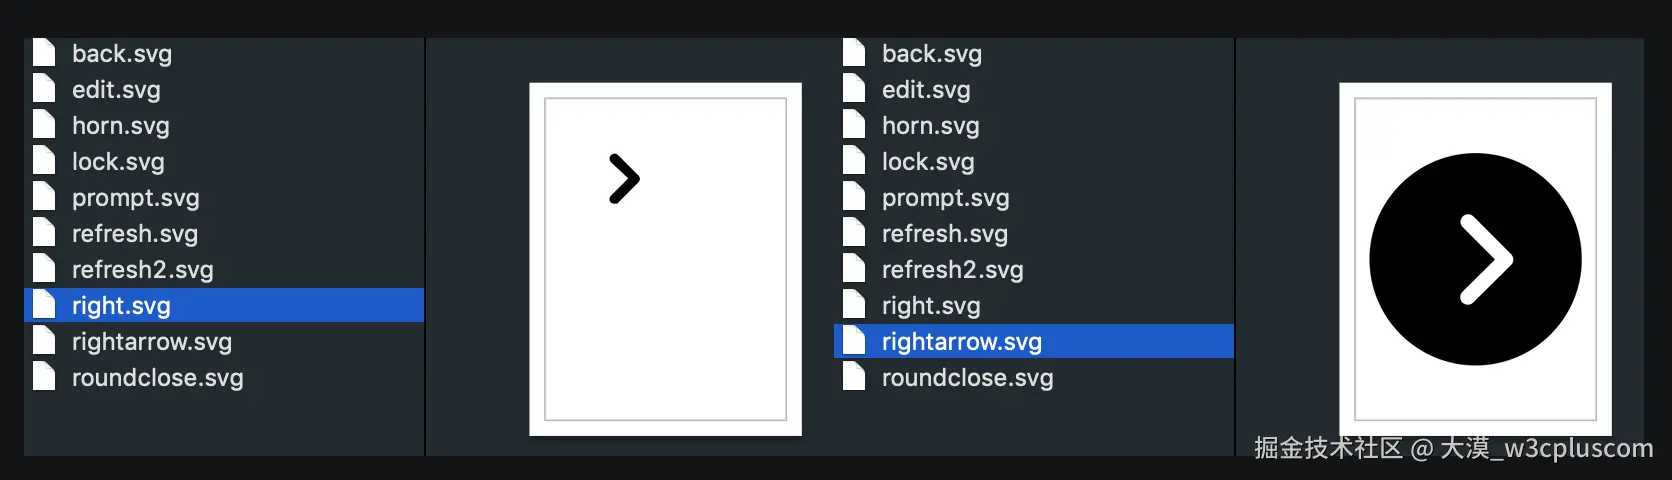Image resolution: width=1672 pixels, height=480 pixels.
Task: Select prompt.svg in the left file list
Action: click(x=135, y=198)
